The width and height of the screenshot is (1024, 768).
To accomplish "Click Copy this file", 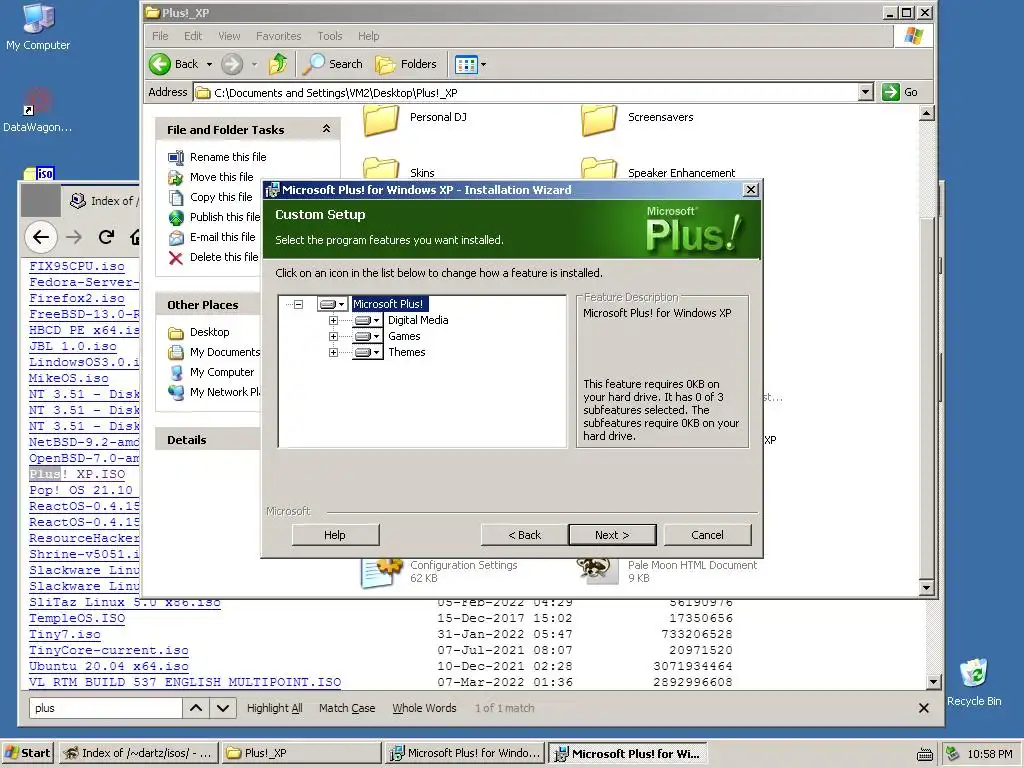I will tap(221, 197).
